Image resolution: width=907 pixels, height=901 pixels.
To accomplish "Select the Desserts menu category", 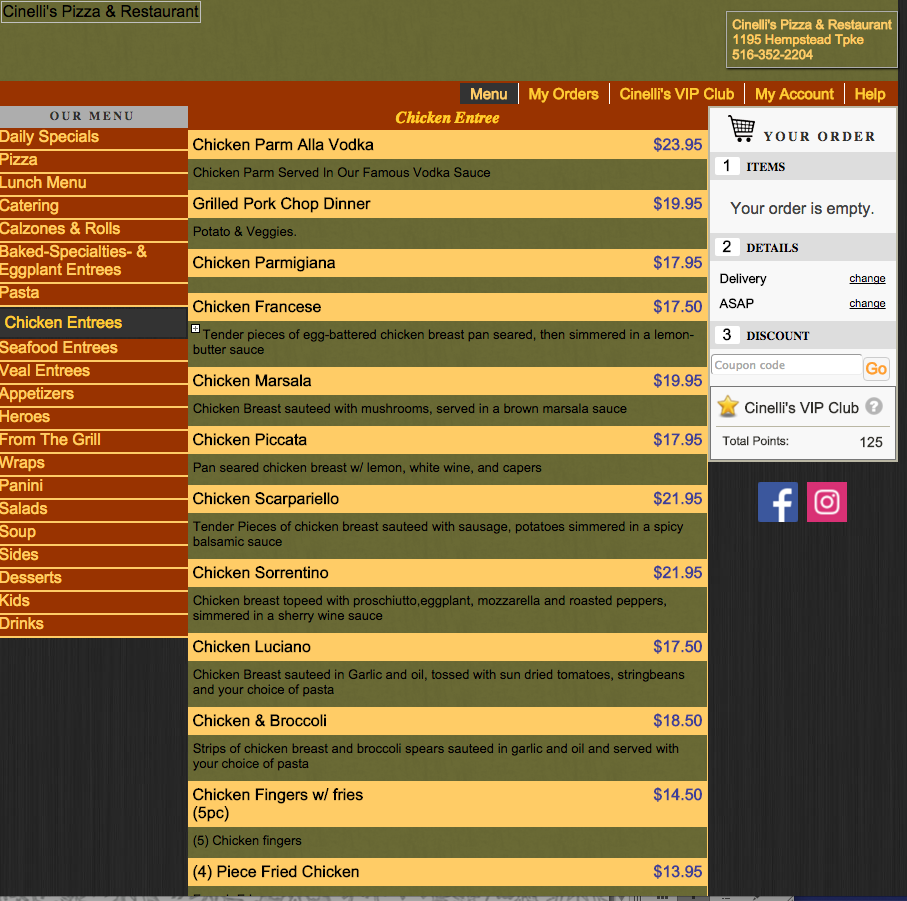I will click(31, 578).
